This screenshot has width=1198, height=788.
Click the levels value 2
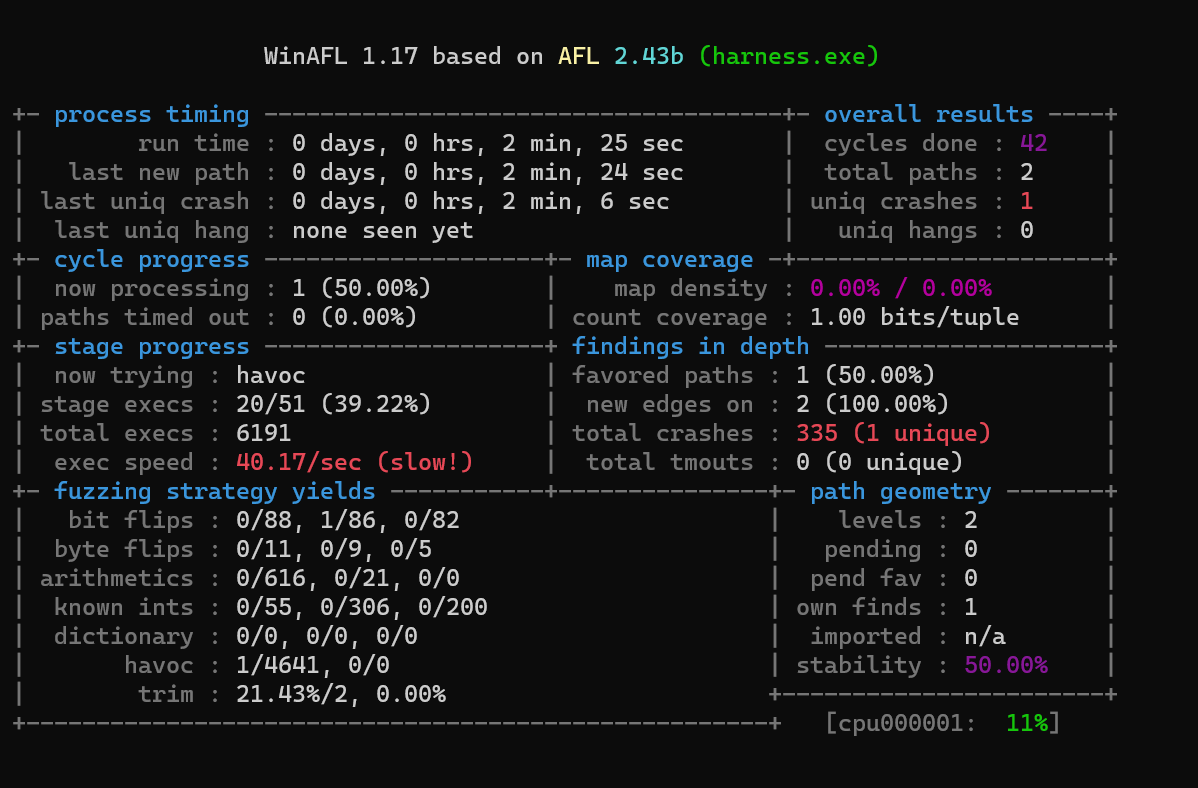(x=970, y=521)
